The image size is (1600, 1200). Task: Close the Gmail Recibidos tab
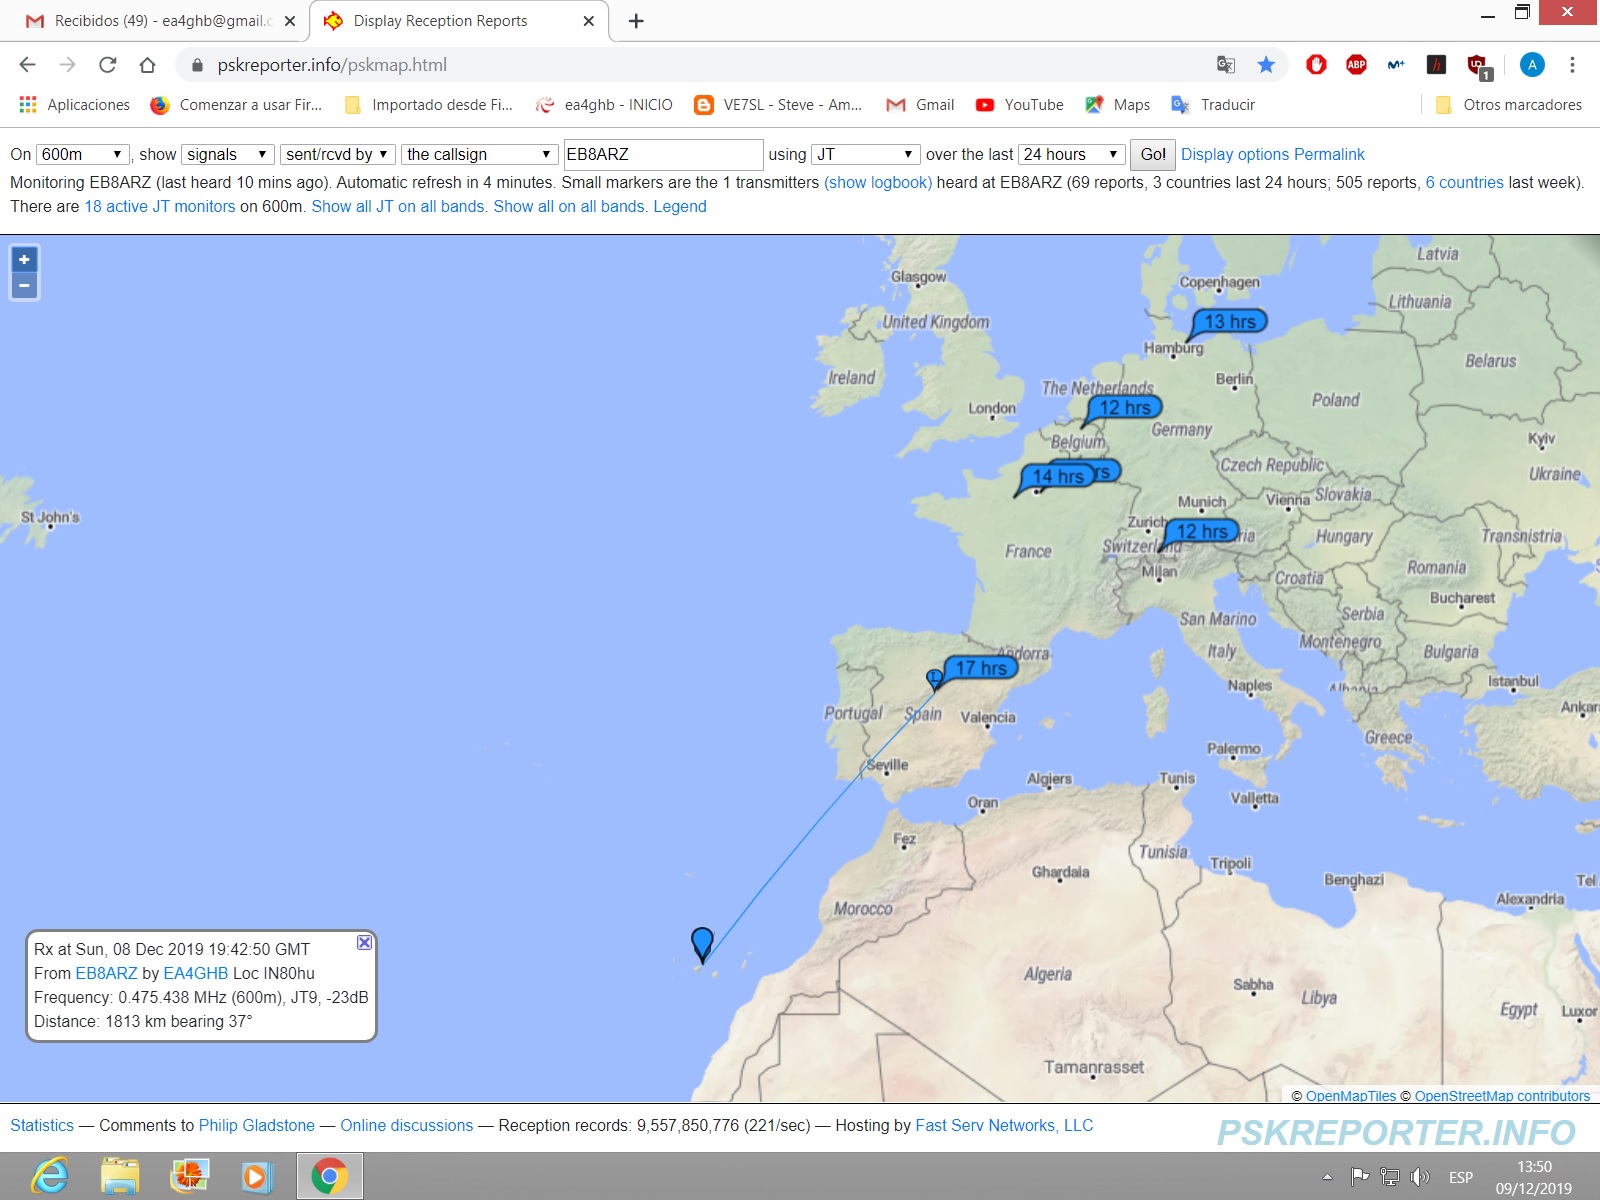(x=290, y=21)
